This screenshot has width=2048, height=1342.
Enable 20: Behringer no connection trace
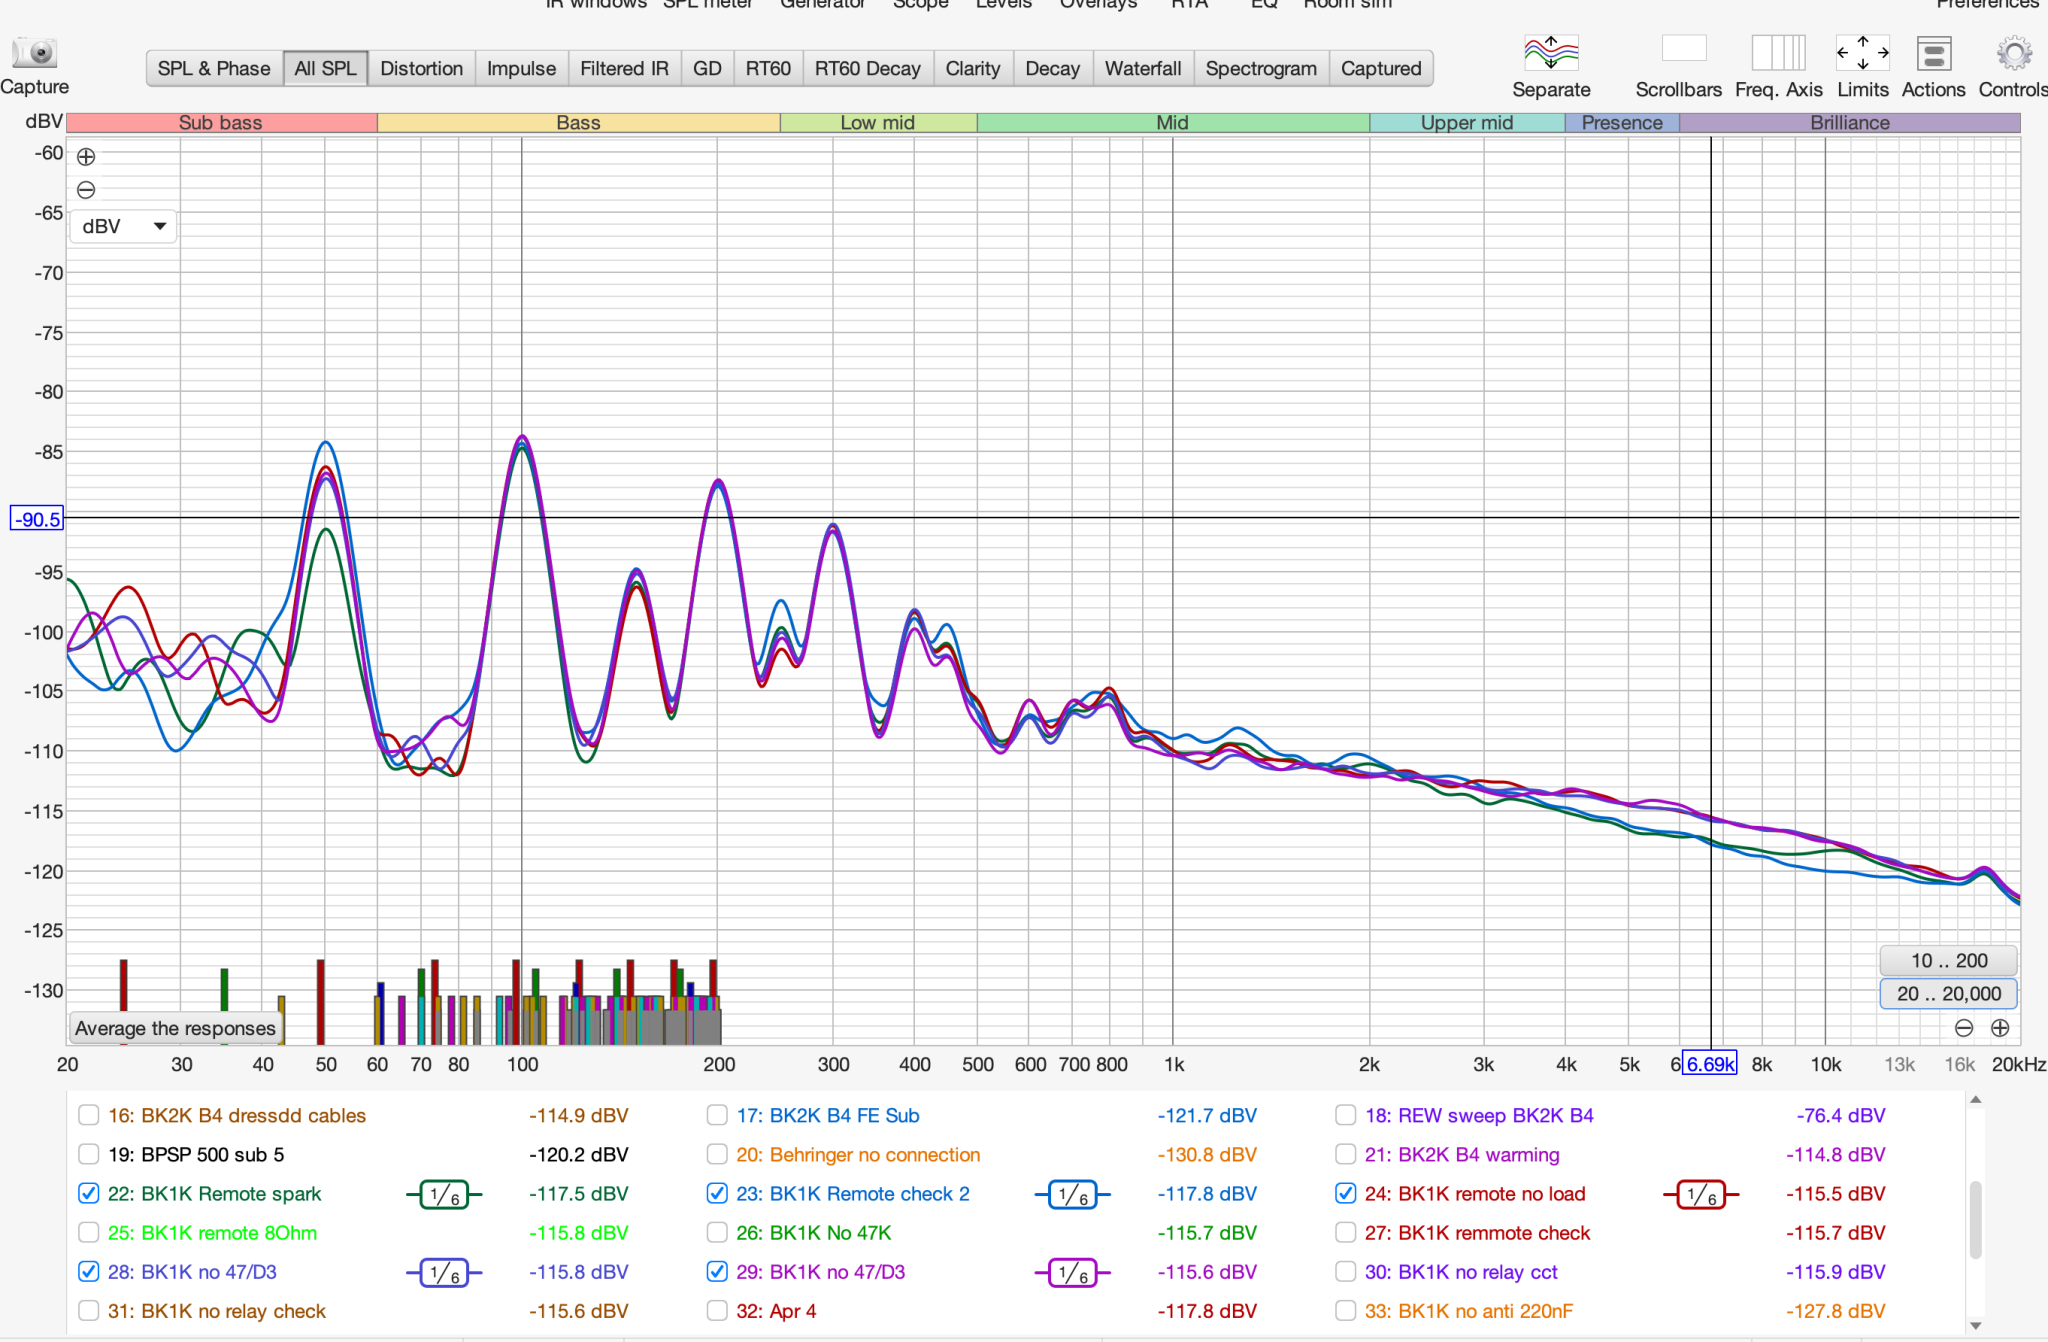tap(717, 1154)
